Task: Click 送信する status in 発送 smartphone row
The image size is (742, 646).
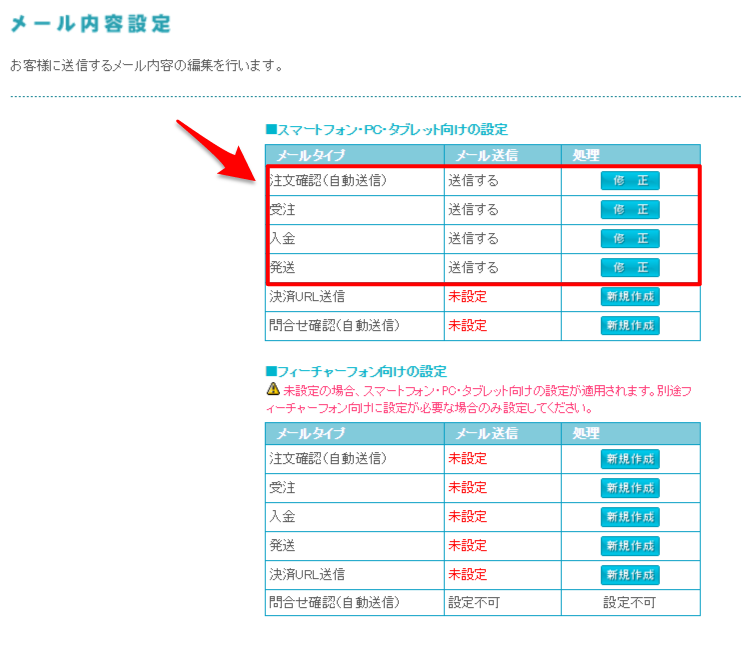Action: pyautogui.click(x=473, y=267)
